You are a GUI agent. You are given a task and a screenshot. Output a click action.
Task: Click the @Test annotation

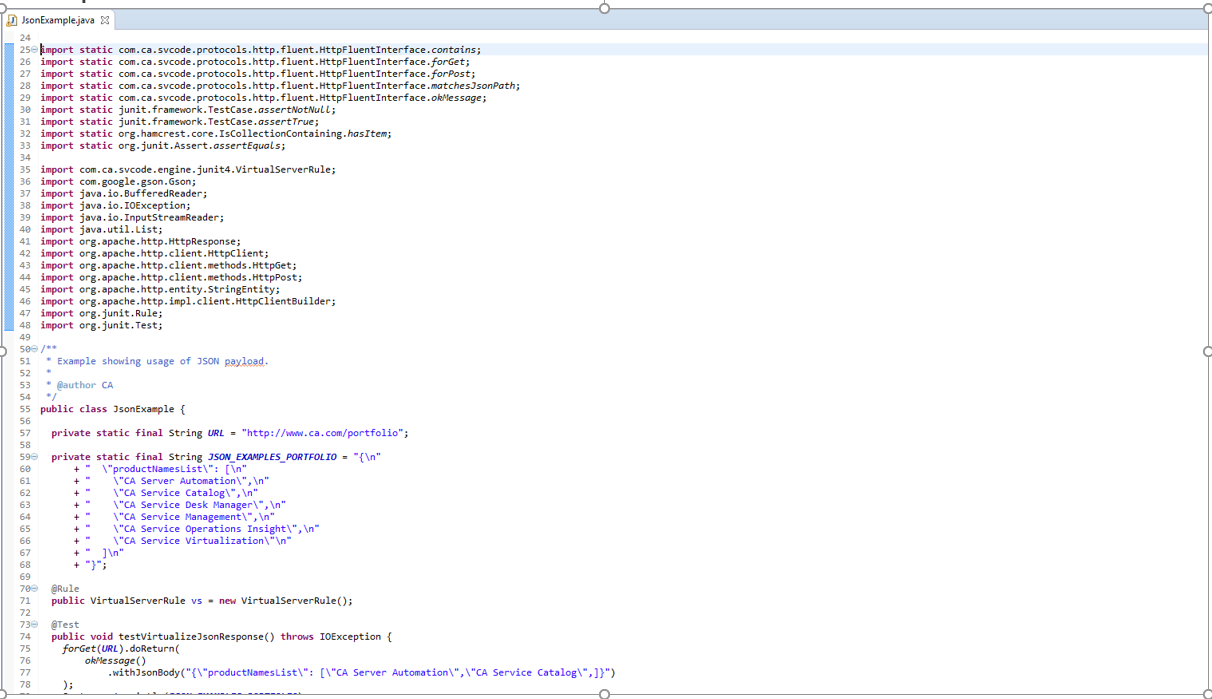[x=65, y=625]
